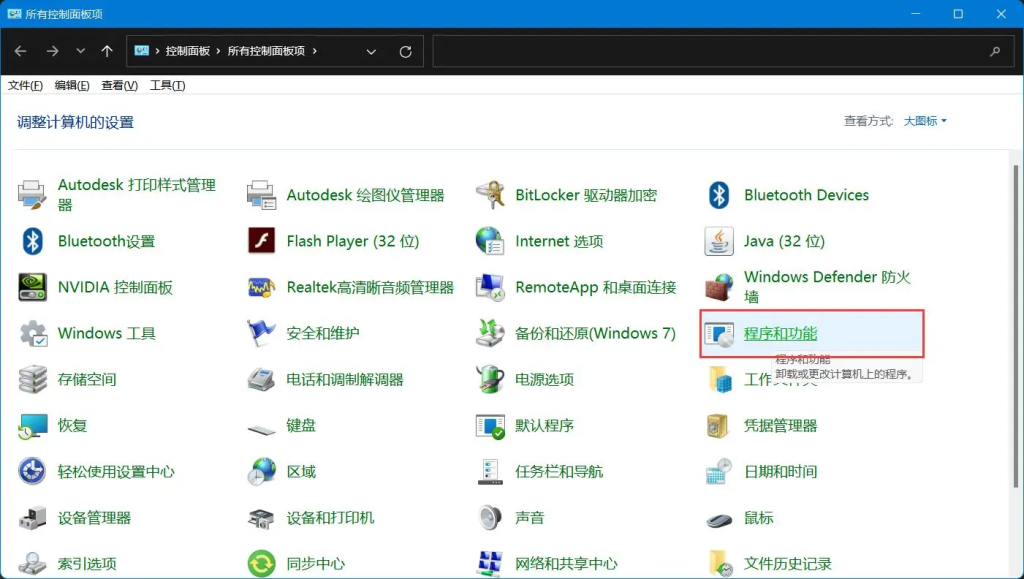Click the Flash Player (32 位) icon
1024x579 pixels.
[x=261, y=241]
